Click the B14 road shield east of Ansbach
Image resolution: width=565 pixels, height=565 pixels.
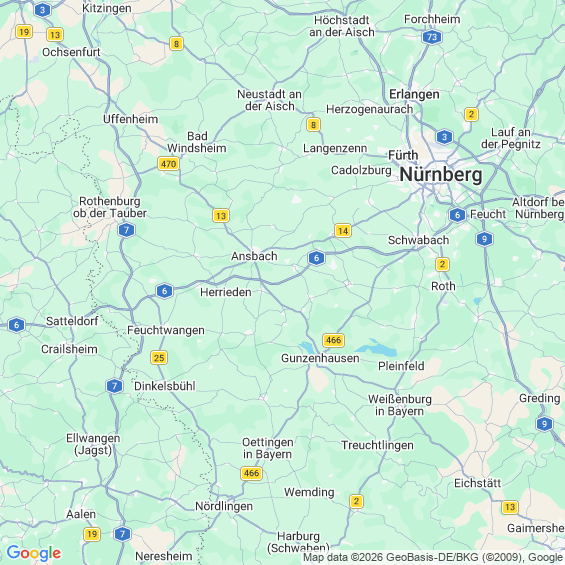click(x=343, y=231)
